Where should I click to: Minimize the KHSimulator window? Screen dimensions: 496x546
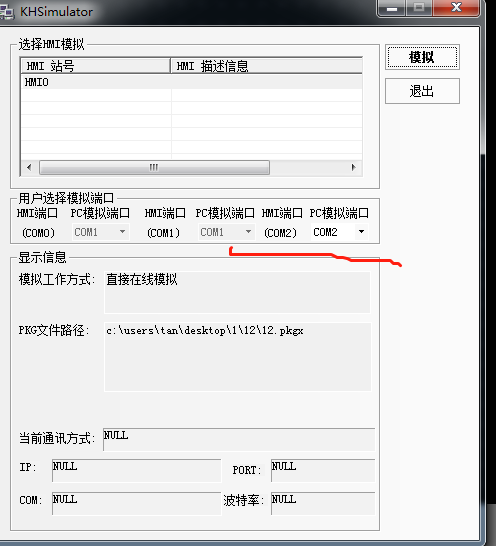[x=392, y=8]
